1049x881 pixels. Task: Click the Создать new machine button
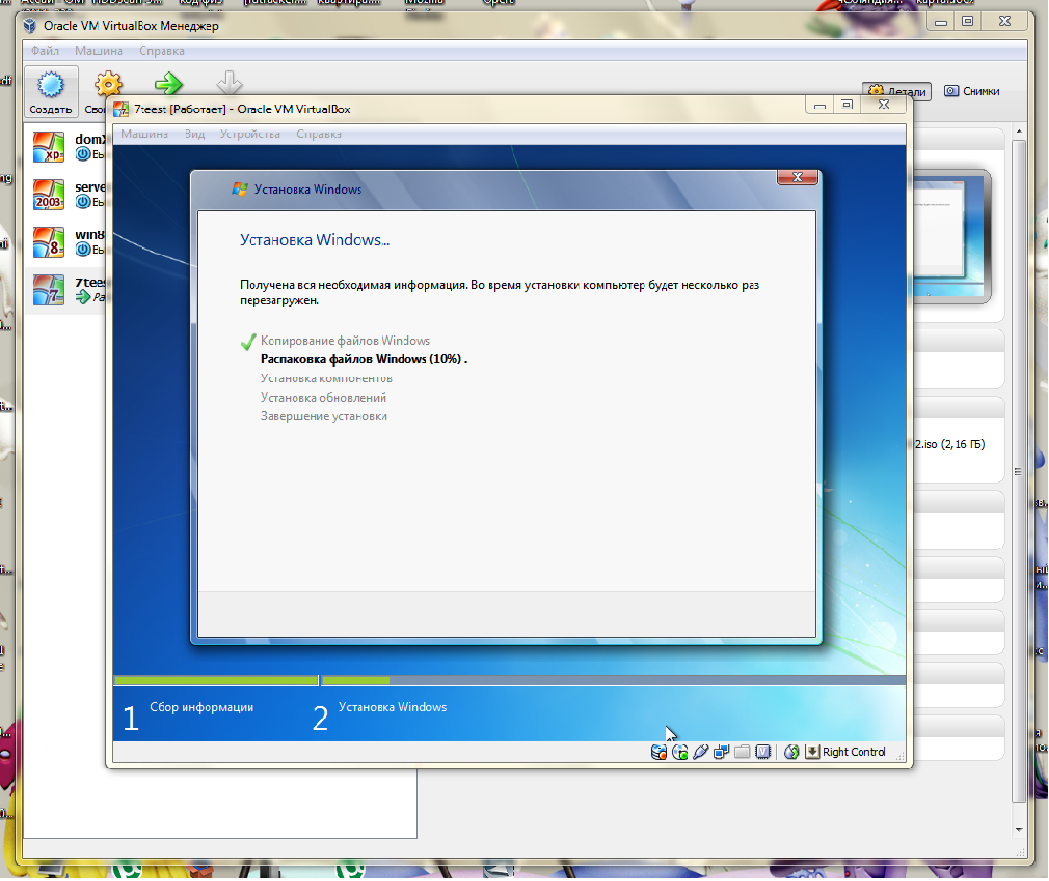(x=51, y=91)
